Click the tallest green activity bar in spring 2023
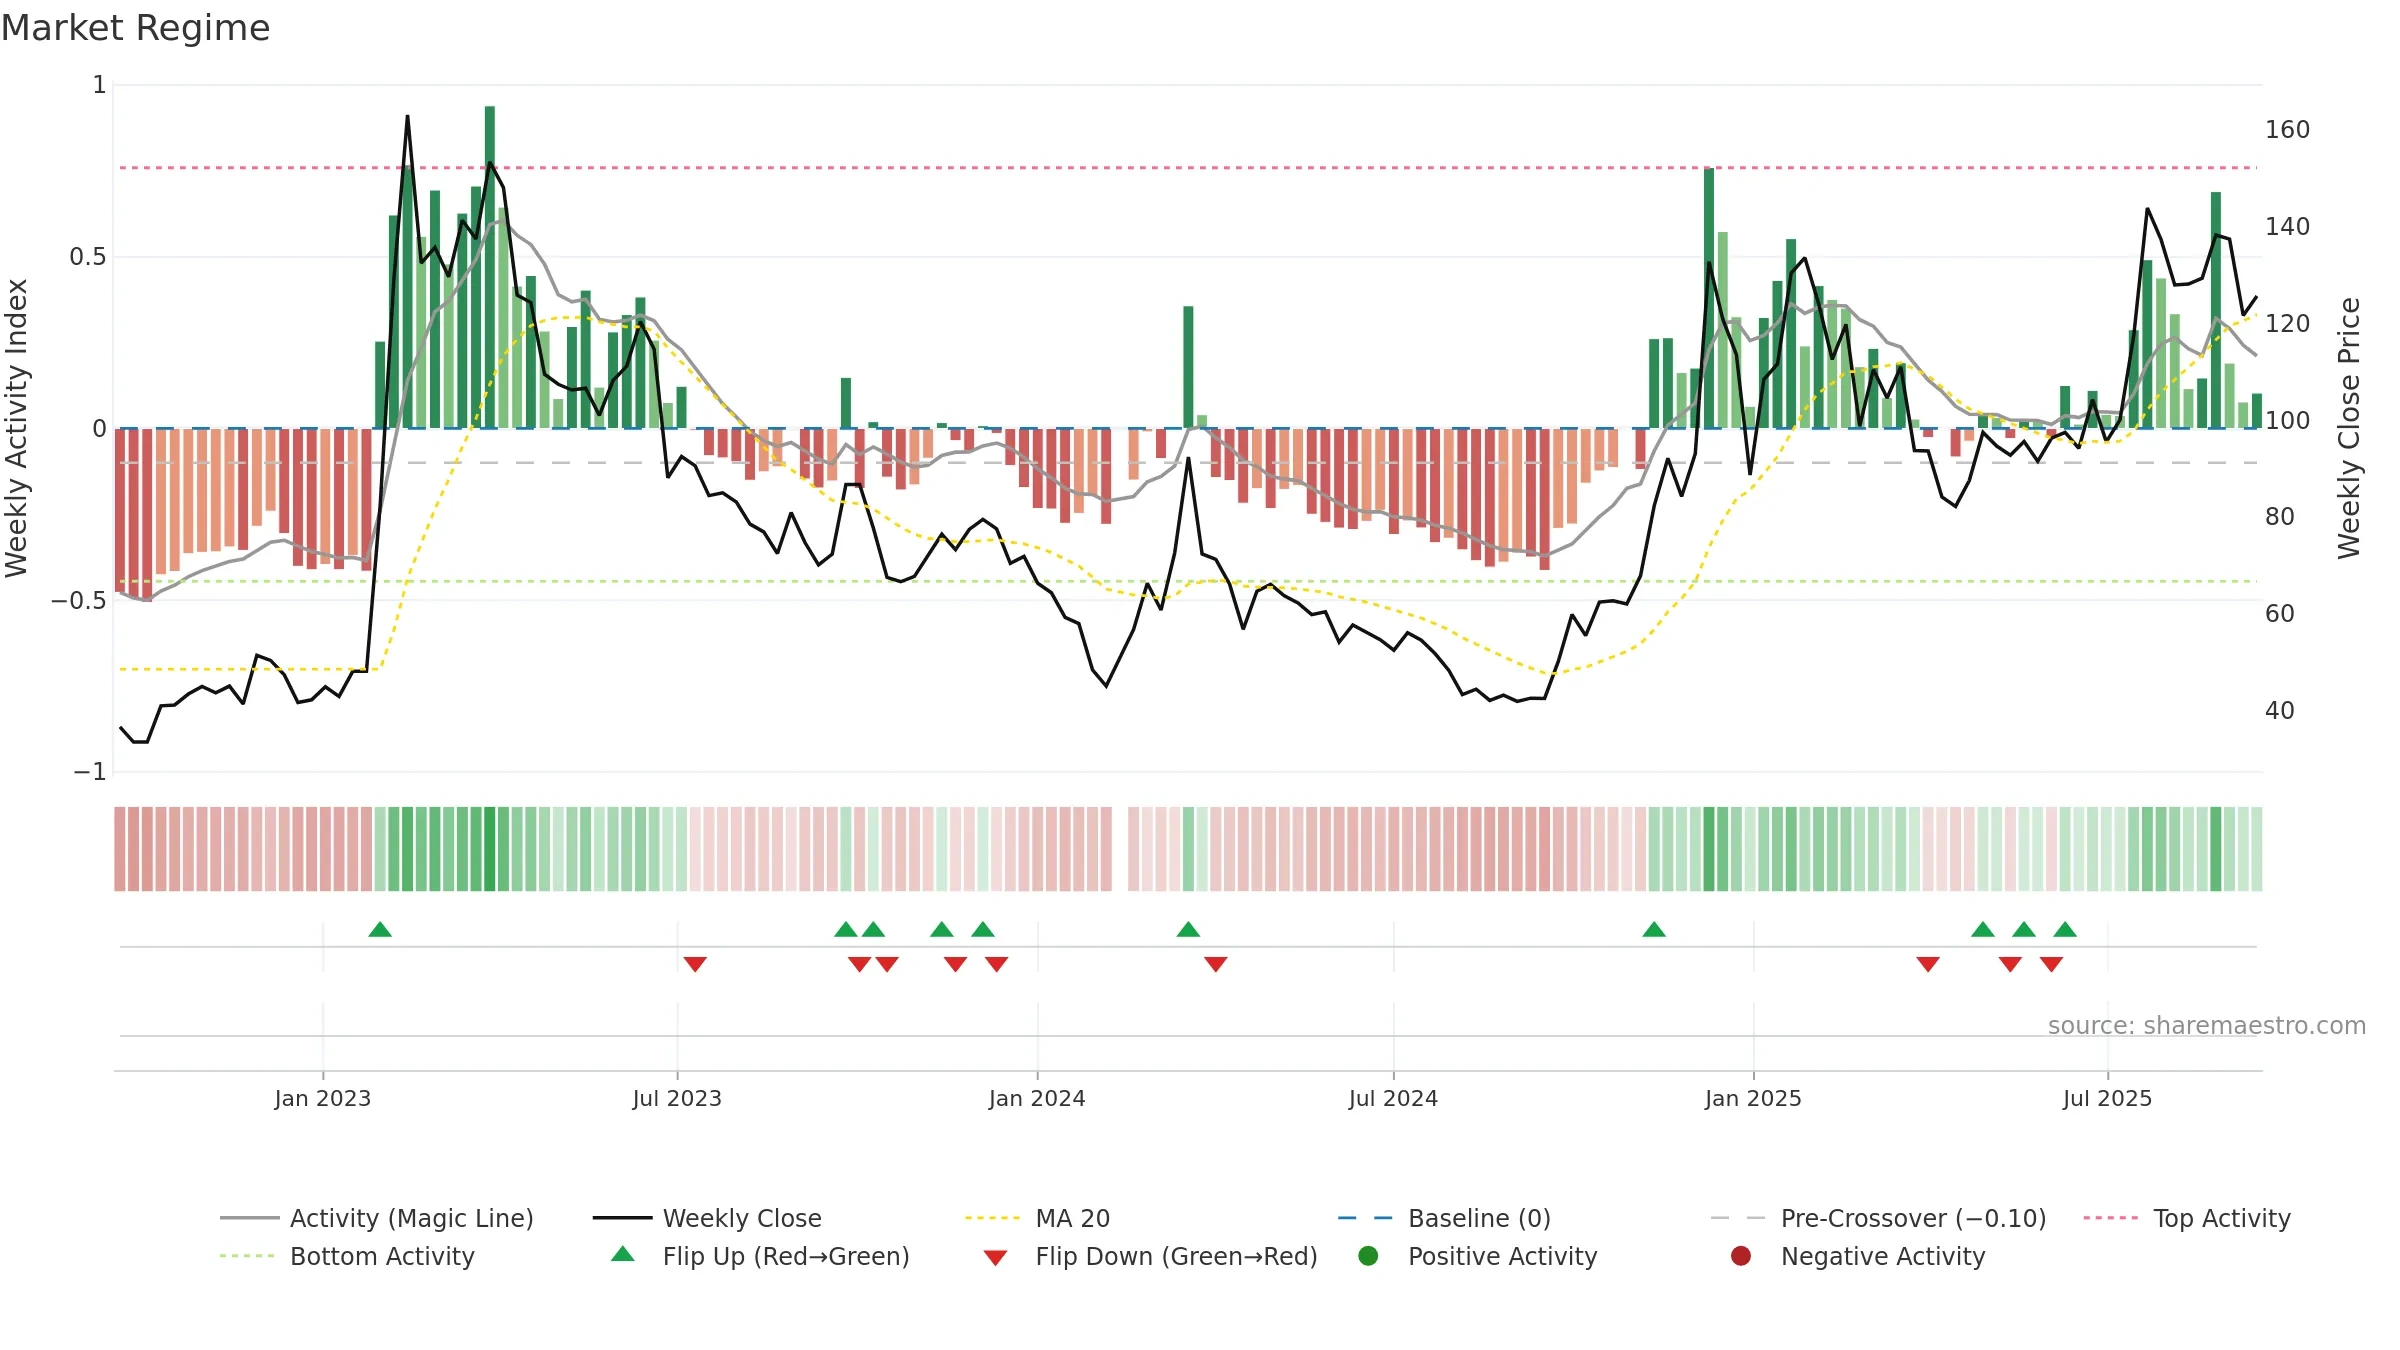The height and width of the screenshot is (1350, 2400). 490,267
